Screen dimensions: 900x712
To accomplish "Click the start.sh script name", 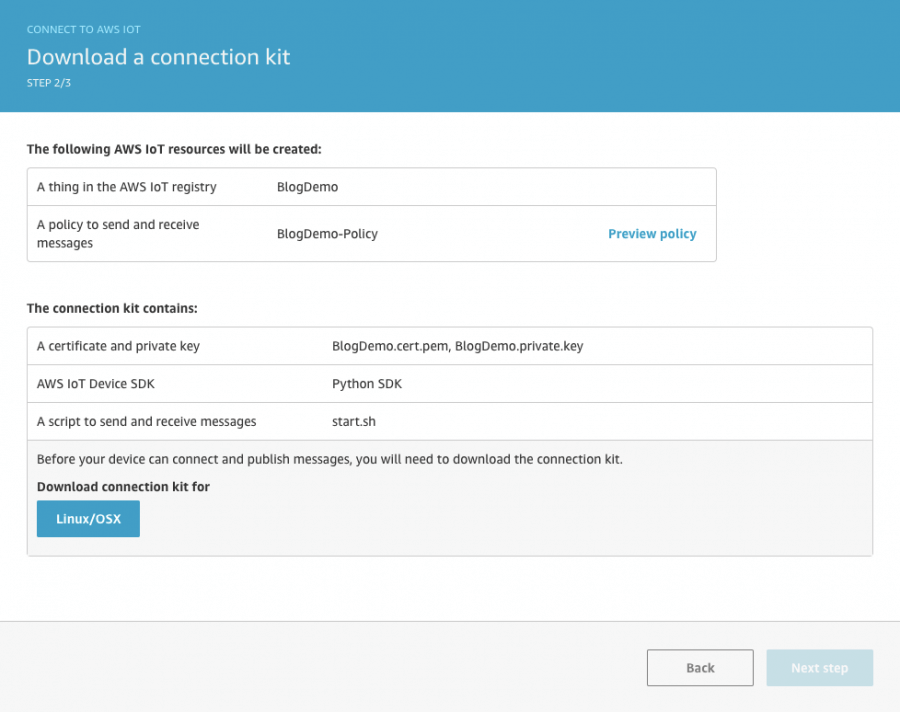I will coord(354,421).
